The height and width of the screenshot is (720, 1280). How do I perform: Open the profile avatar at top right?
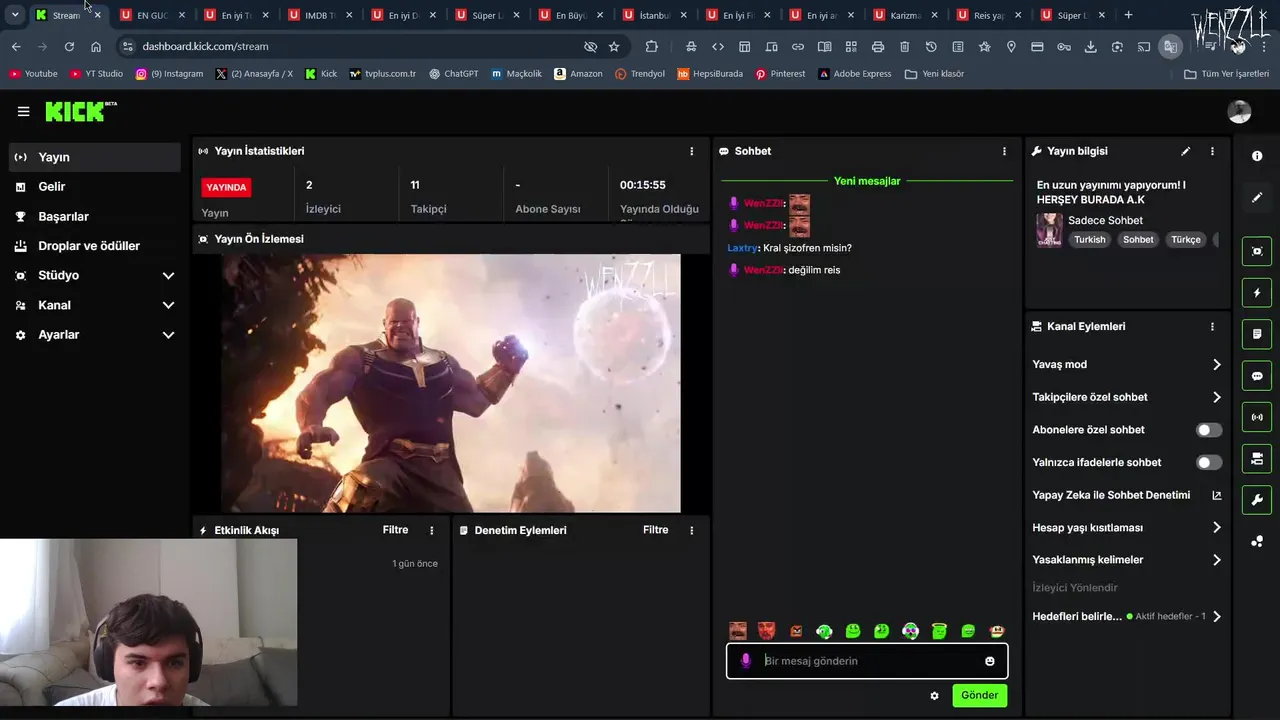point(1239,112)
